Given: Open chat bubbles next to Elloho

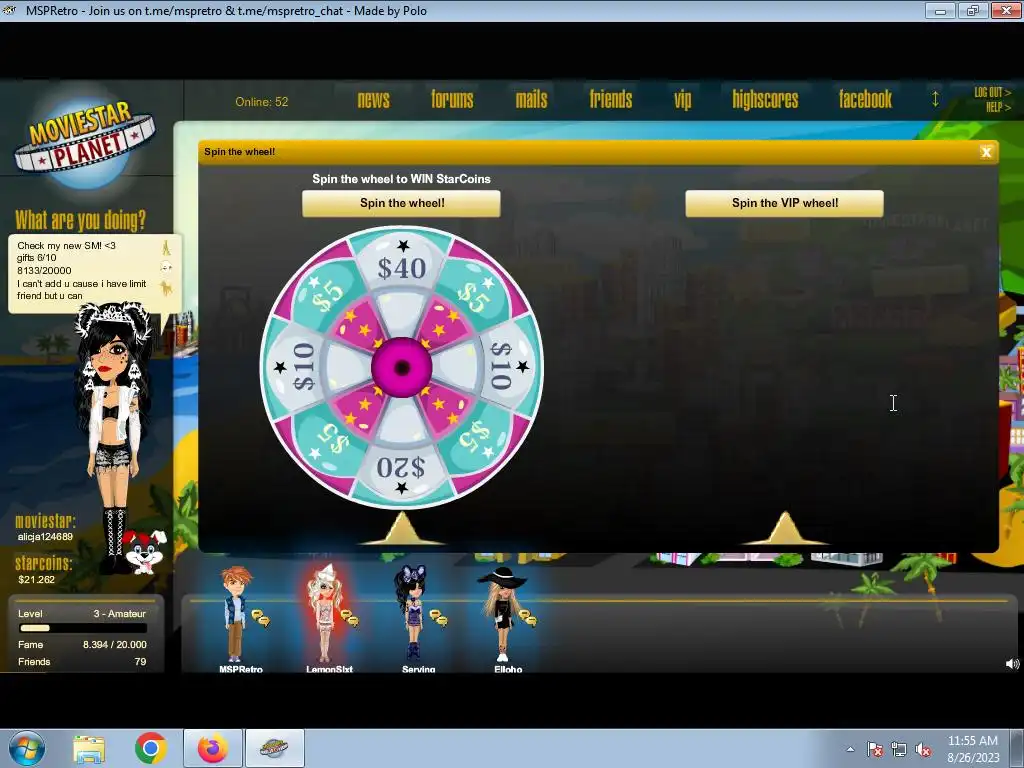Looking at the screenshot, I should click(528, 618).
